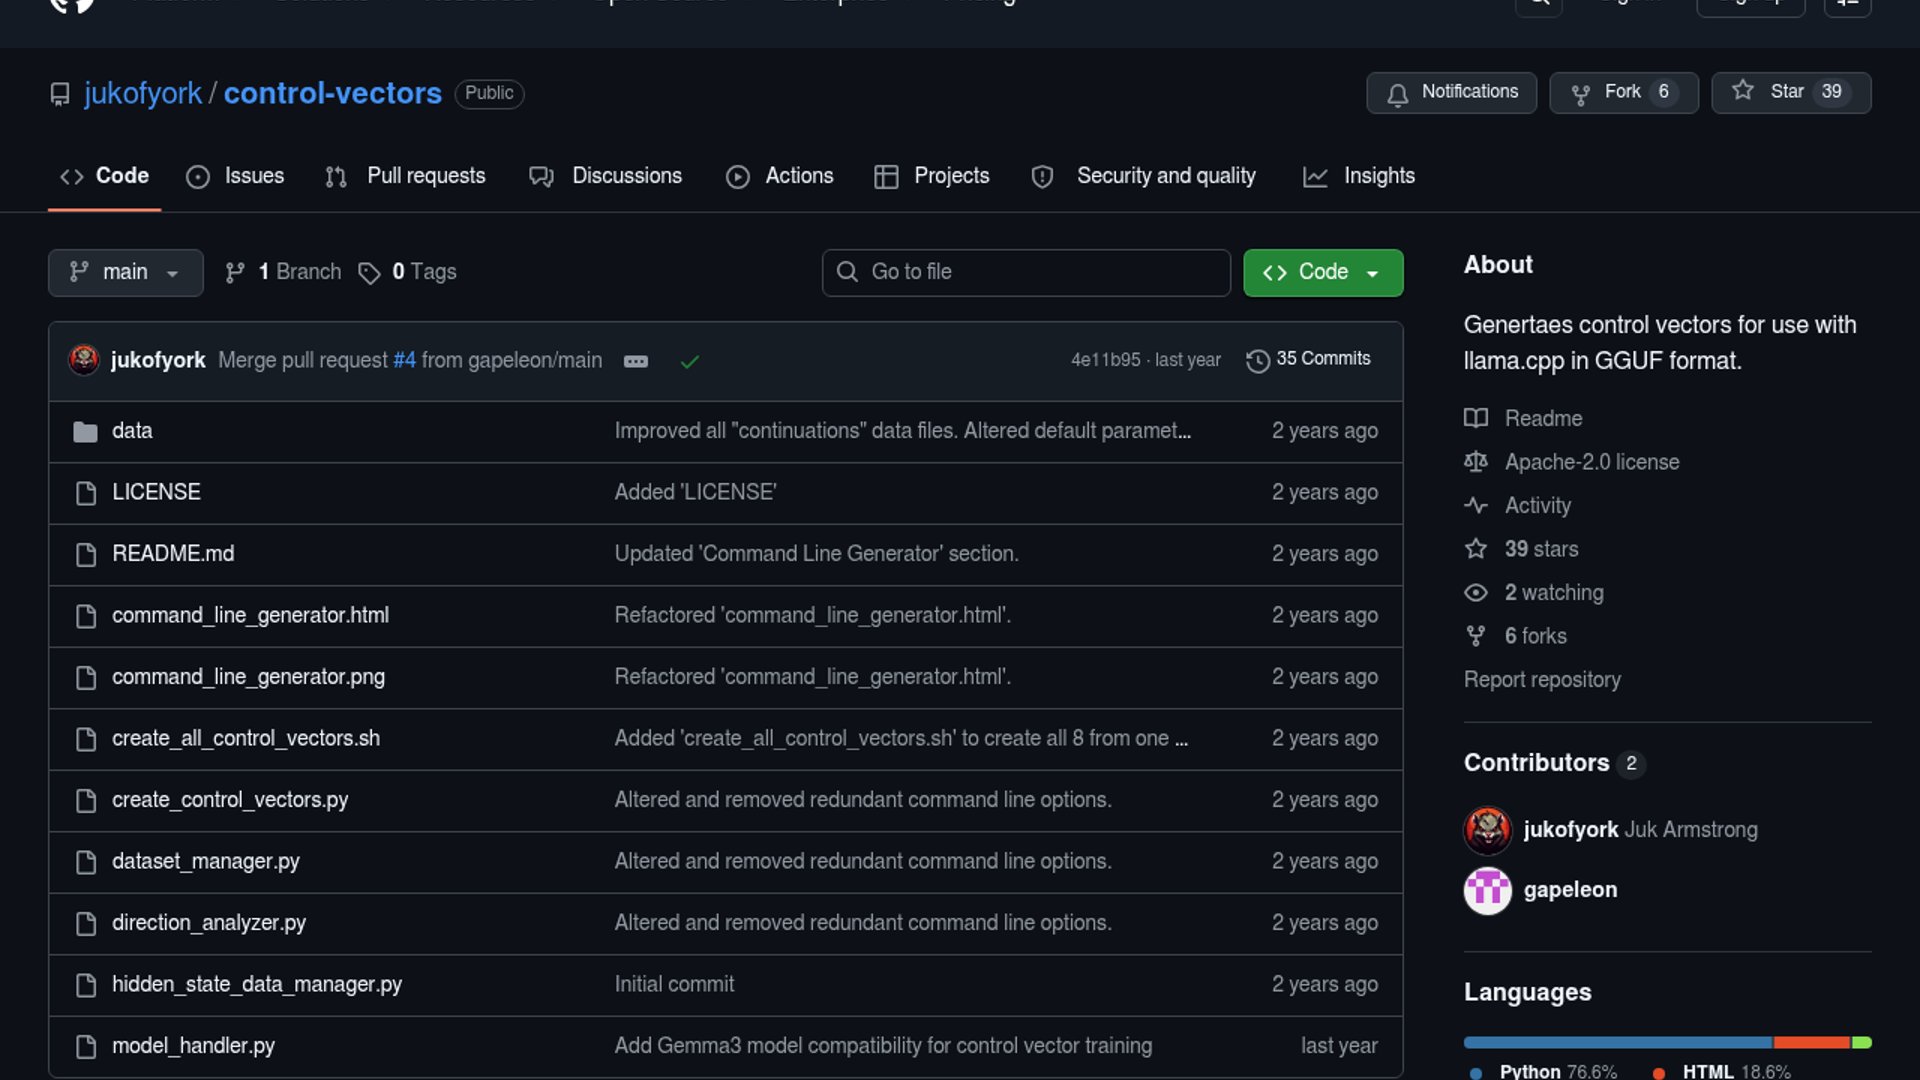
Task: Click the gapeleon contributor avatar
Action: coord(1487,890)
